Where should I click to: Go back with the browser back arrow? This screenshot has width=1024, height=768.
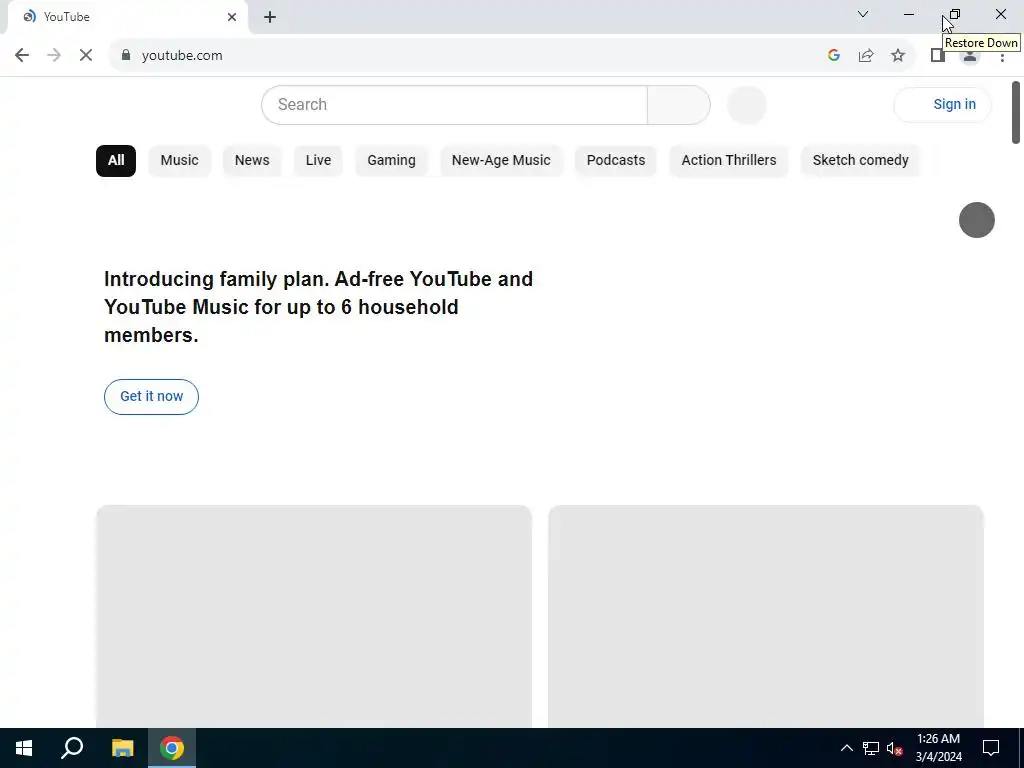(x=22, y=56)
